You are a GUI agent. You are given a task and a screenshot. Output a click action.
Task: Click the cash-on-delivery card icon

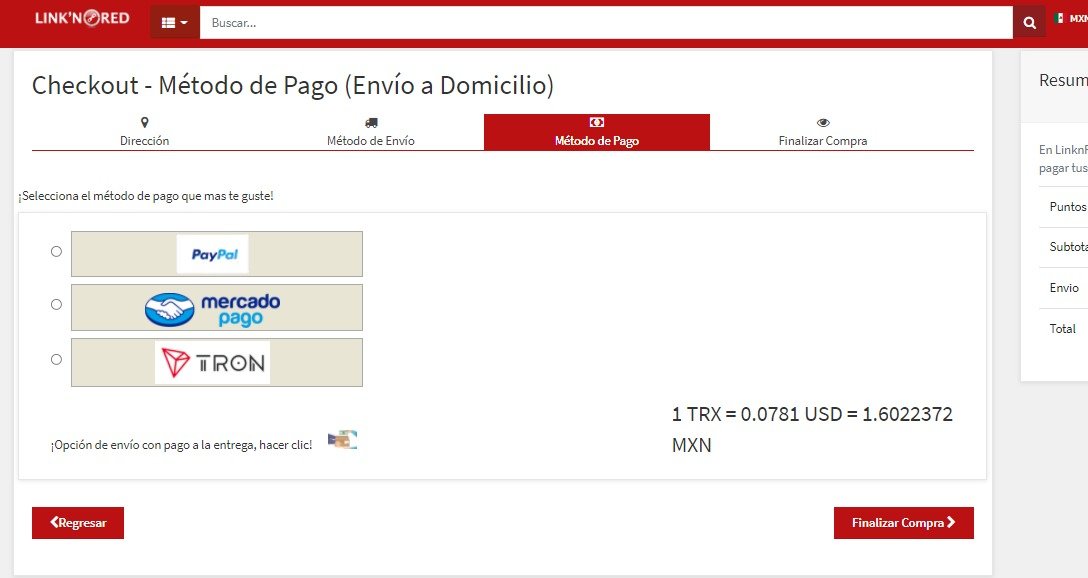(342, 440)
